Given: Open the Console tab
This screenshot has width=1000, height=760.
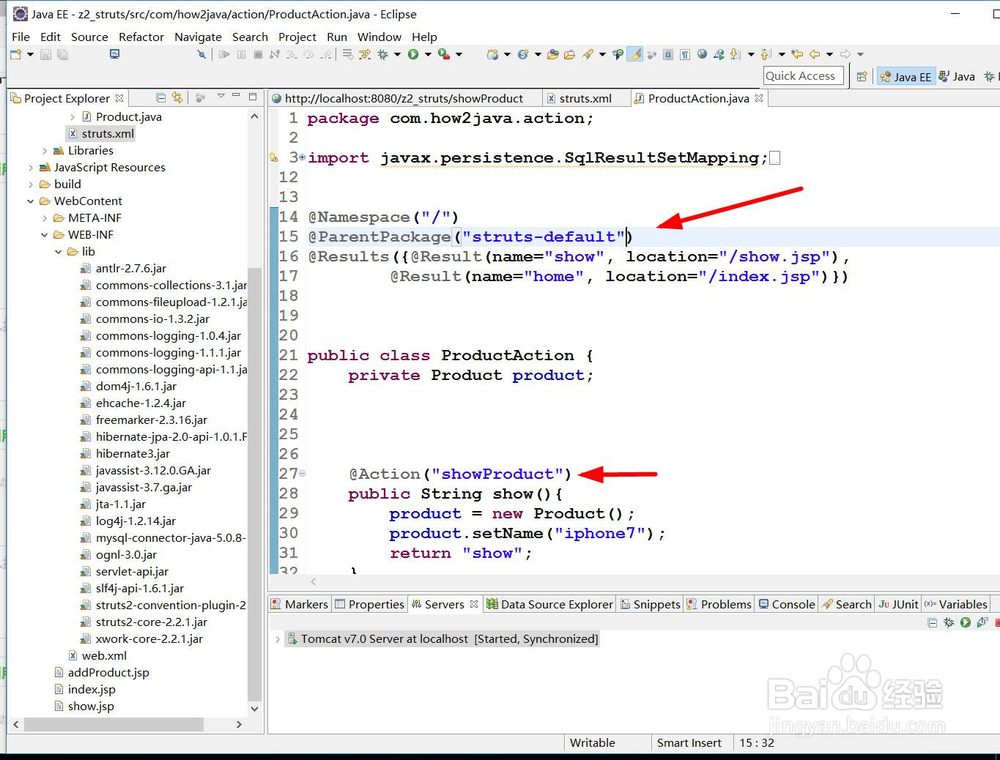Looking at the screenshot, I should coord(786,604).
